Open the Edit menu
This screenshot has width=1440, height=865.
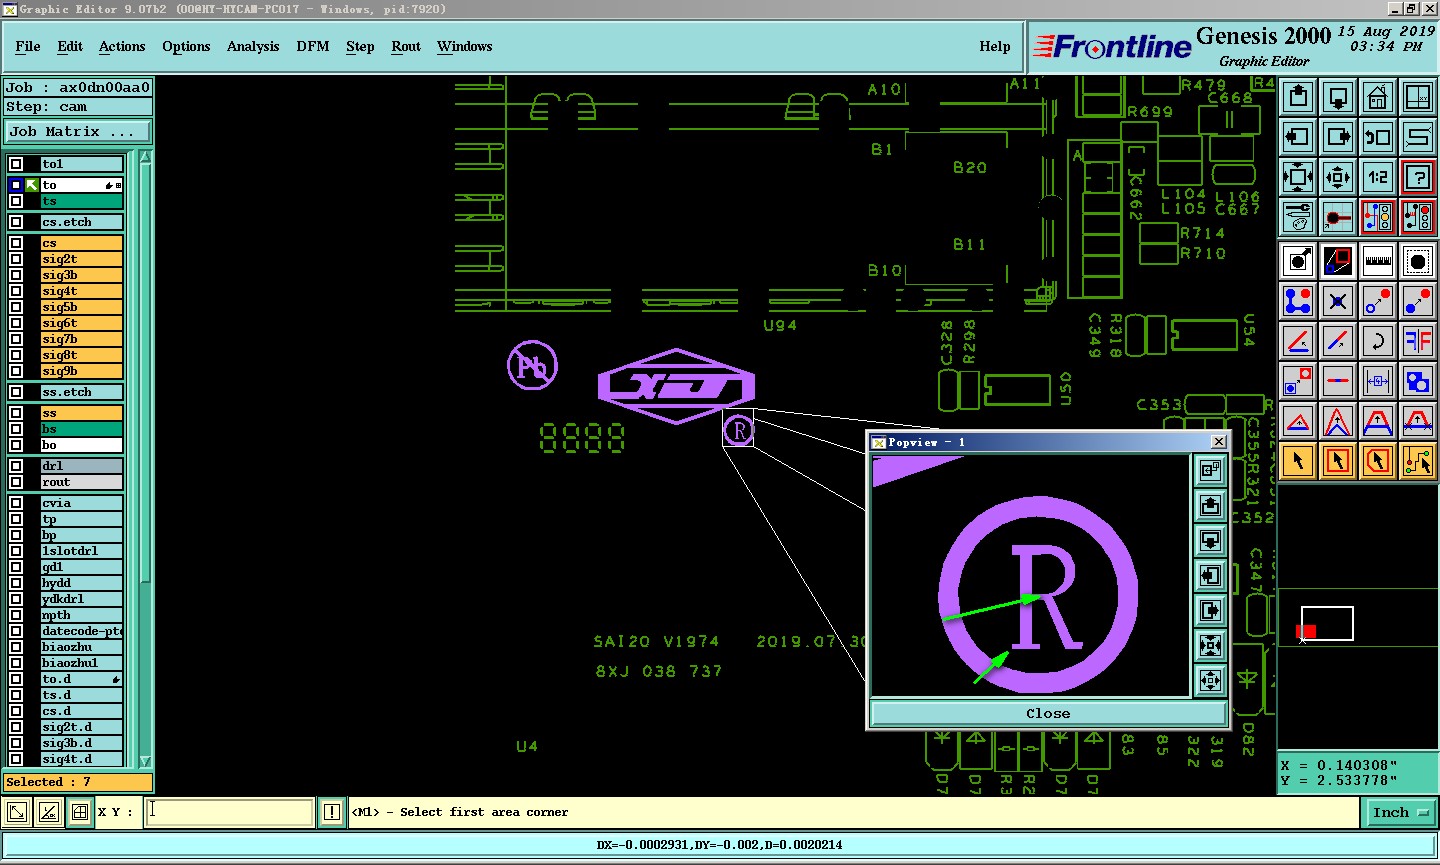coord(70,46)
